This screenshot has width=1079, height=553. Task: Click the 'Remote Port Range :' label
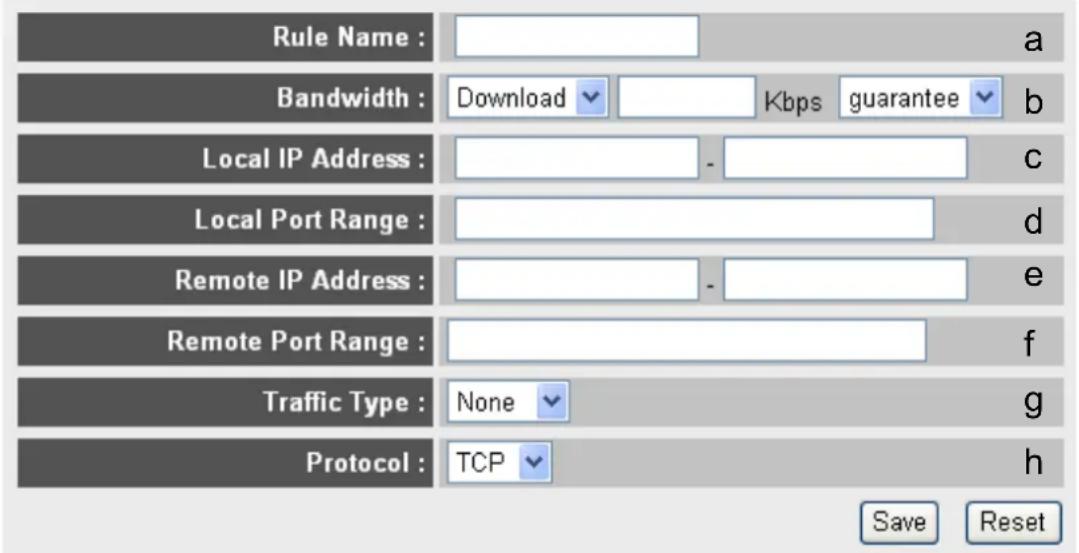pos(297,341)
